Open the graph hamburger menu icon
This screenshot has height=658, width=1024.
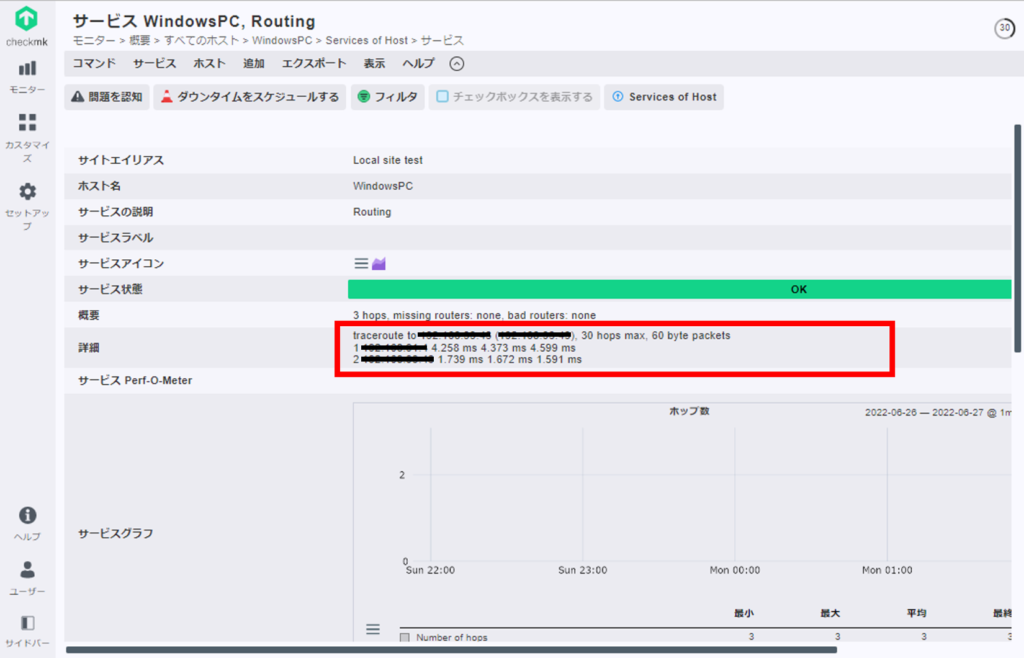373,629
